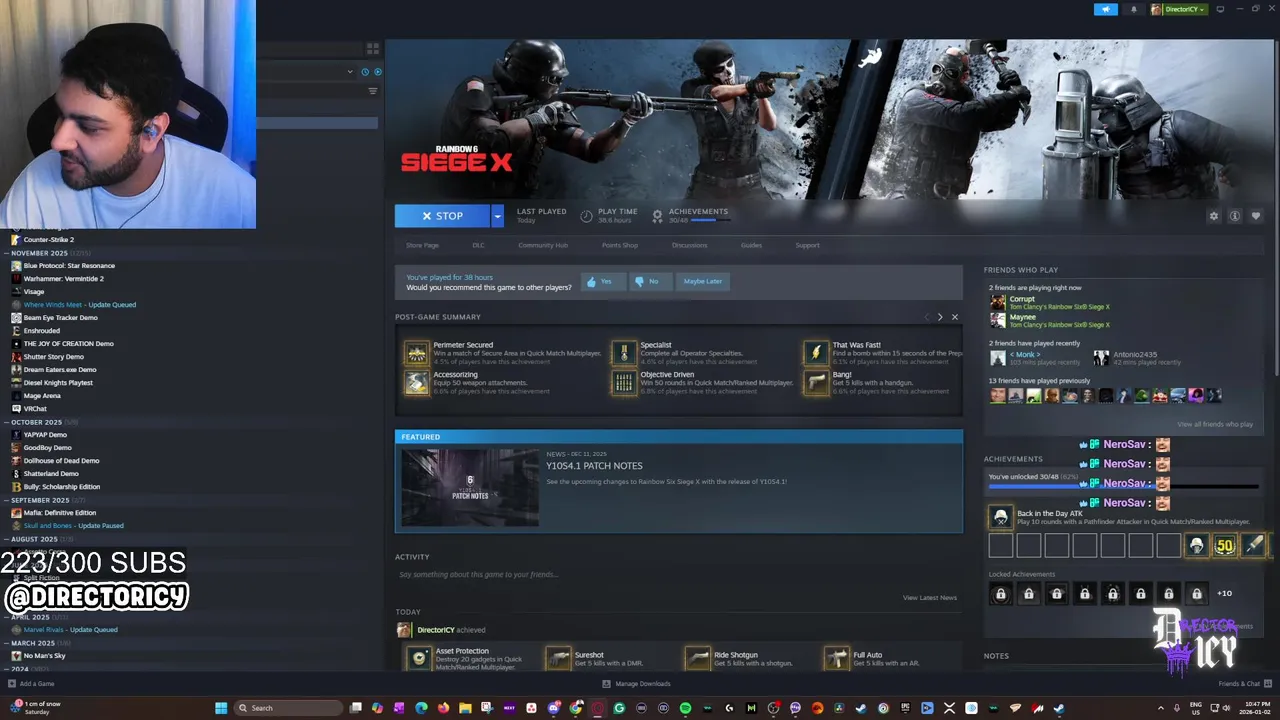Click View Latest News link

click(x=930, y=598)
